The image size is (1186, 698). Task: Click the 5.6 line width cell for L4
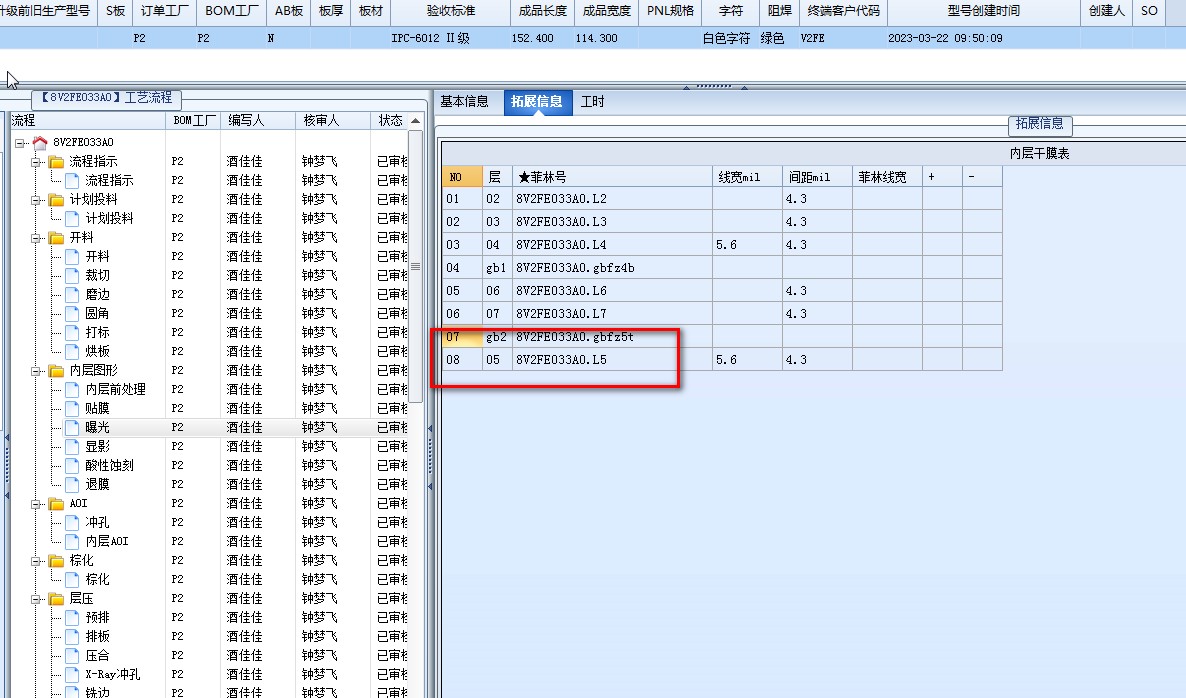(x=747, y=245)
